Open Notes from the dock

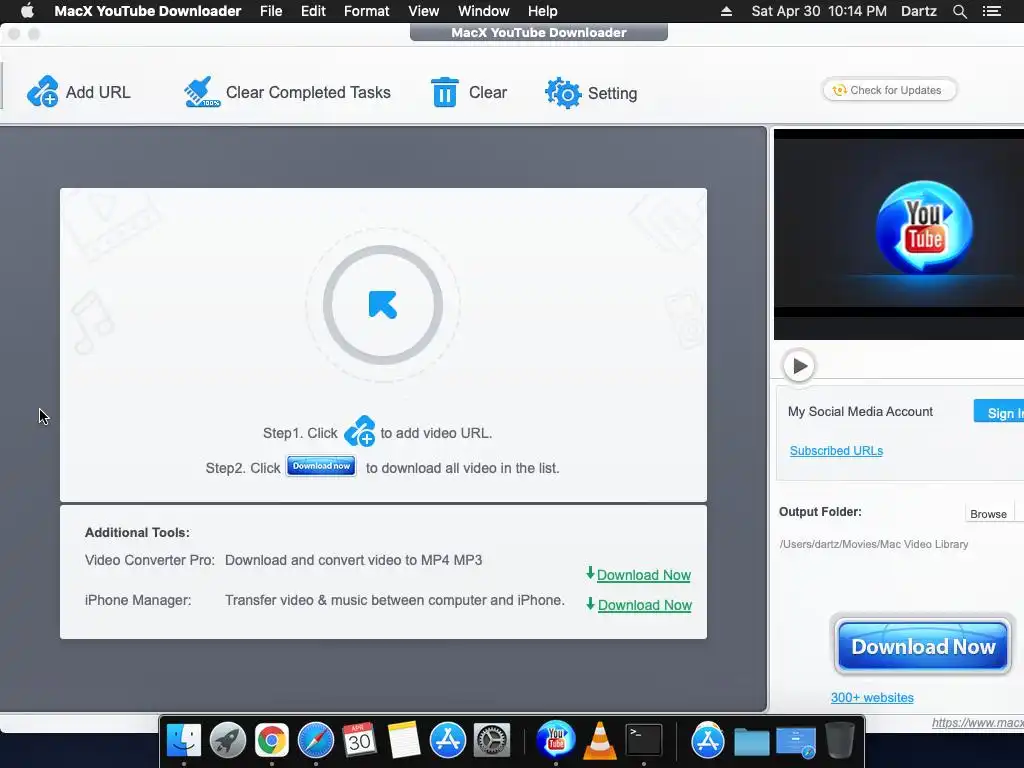pyautogui.click(x=404, y=740)
